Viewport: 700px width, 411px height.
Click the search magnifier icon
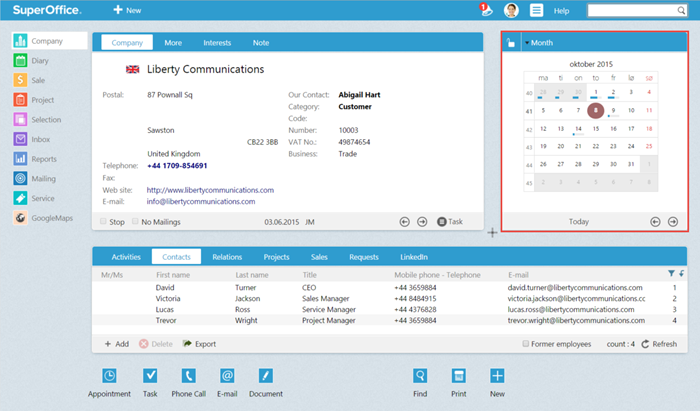(x=681, y=10)
